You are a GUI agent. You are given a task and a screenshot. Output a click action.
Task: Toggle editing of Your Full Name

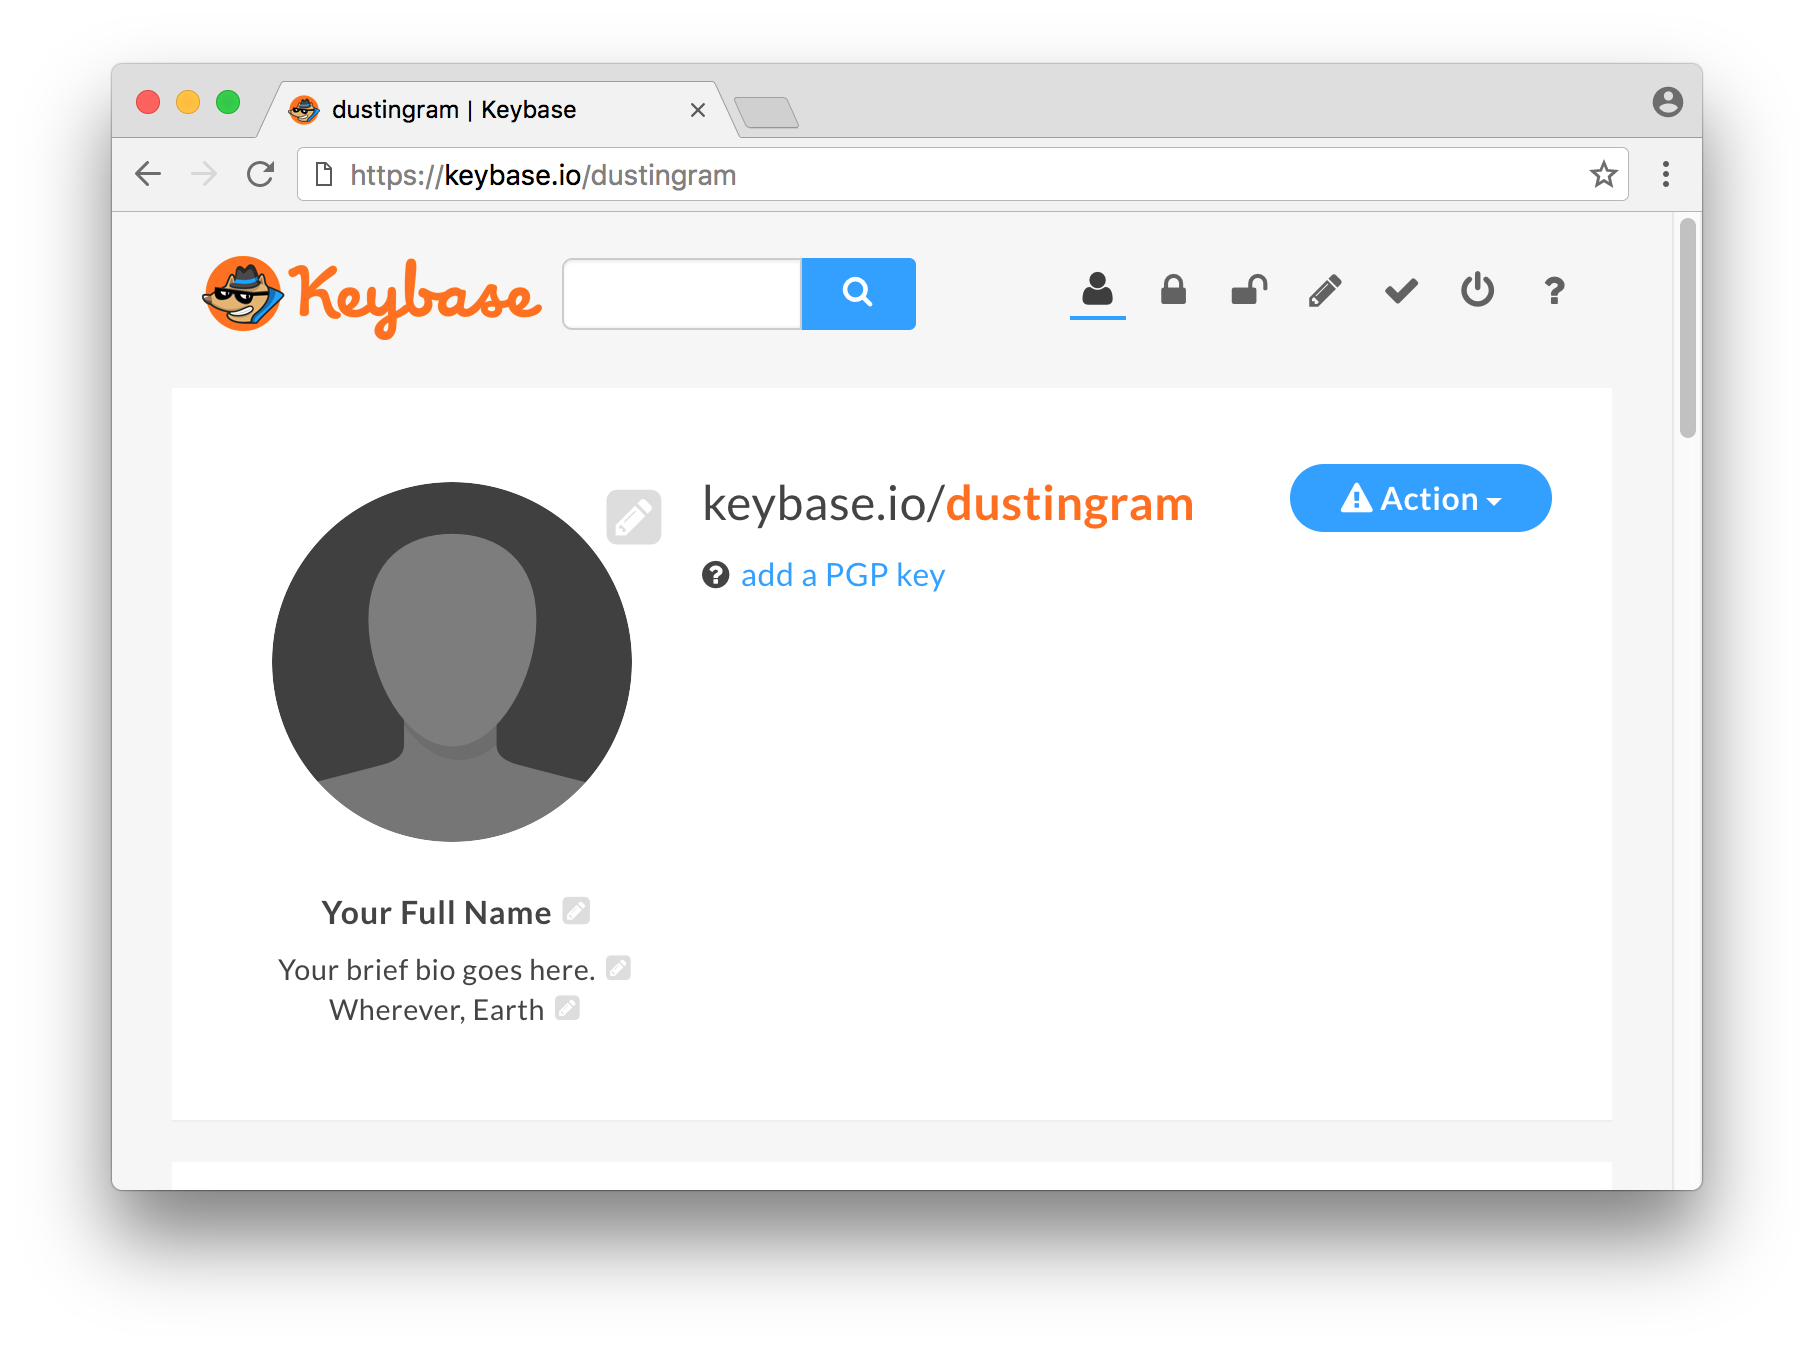(576, 910)
